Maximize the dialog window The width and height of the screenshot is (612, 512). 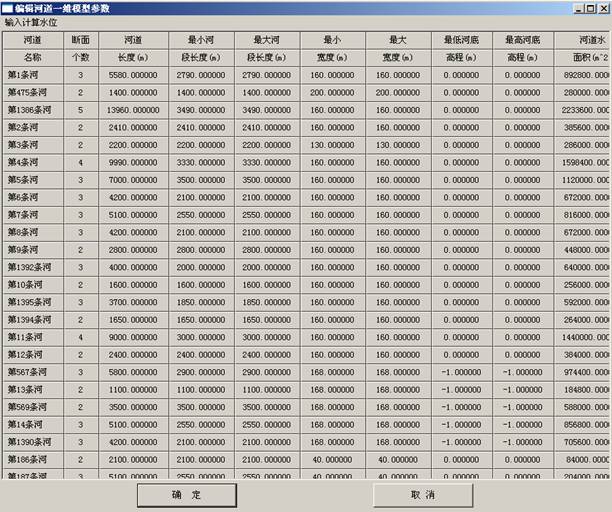tap(590, 7)
